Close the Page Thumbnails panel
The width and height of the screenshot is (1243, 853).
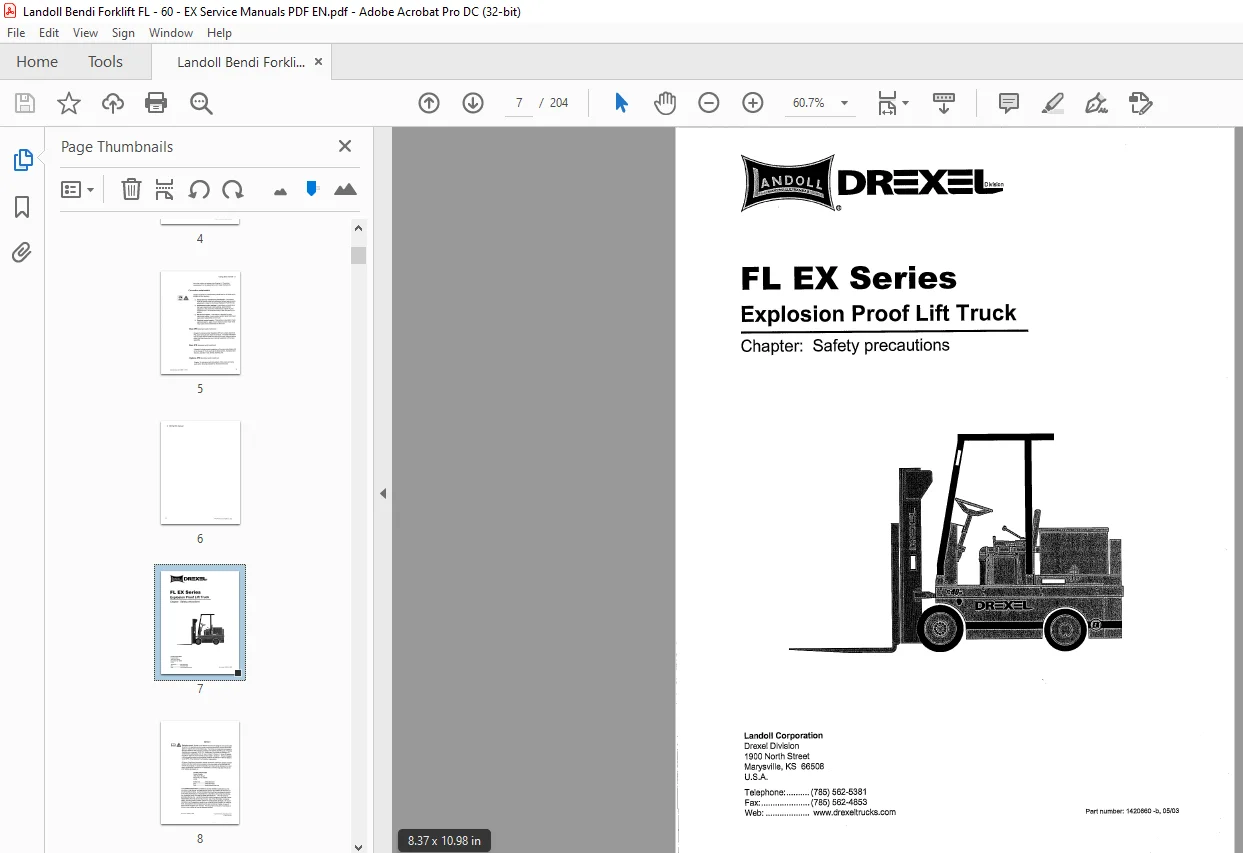point(345,146)
